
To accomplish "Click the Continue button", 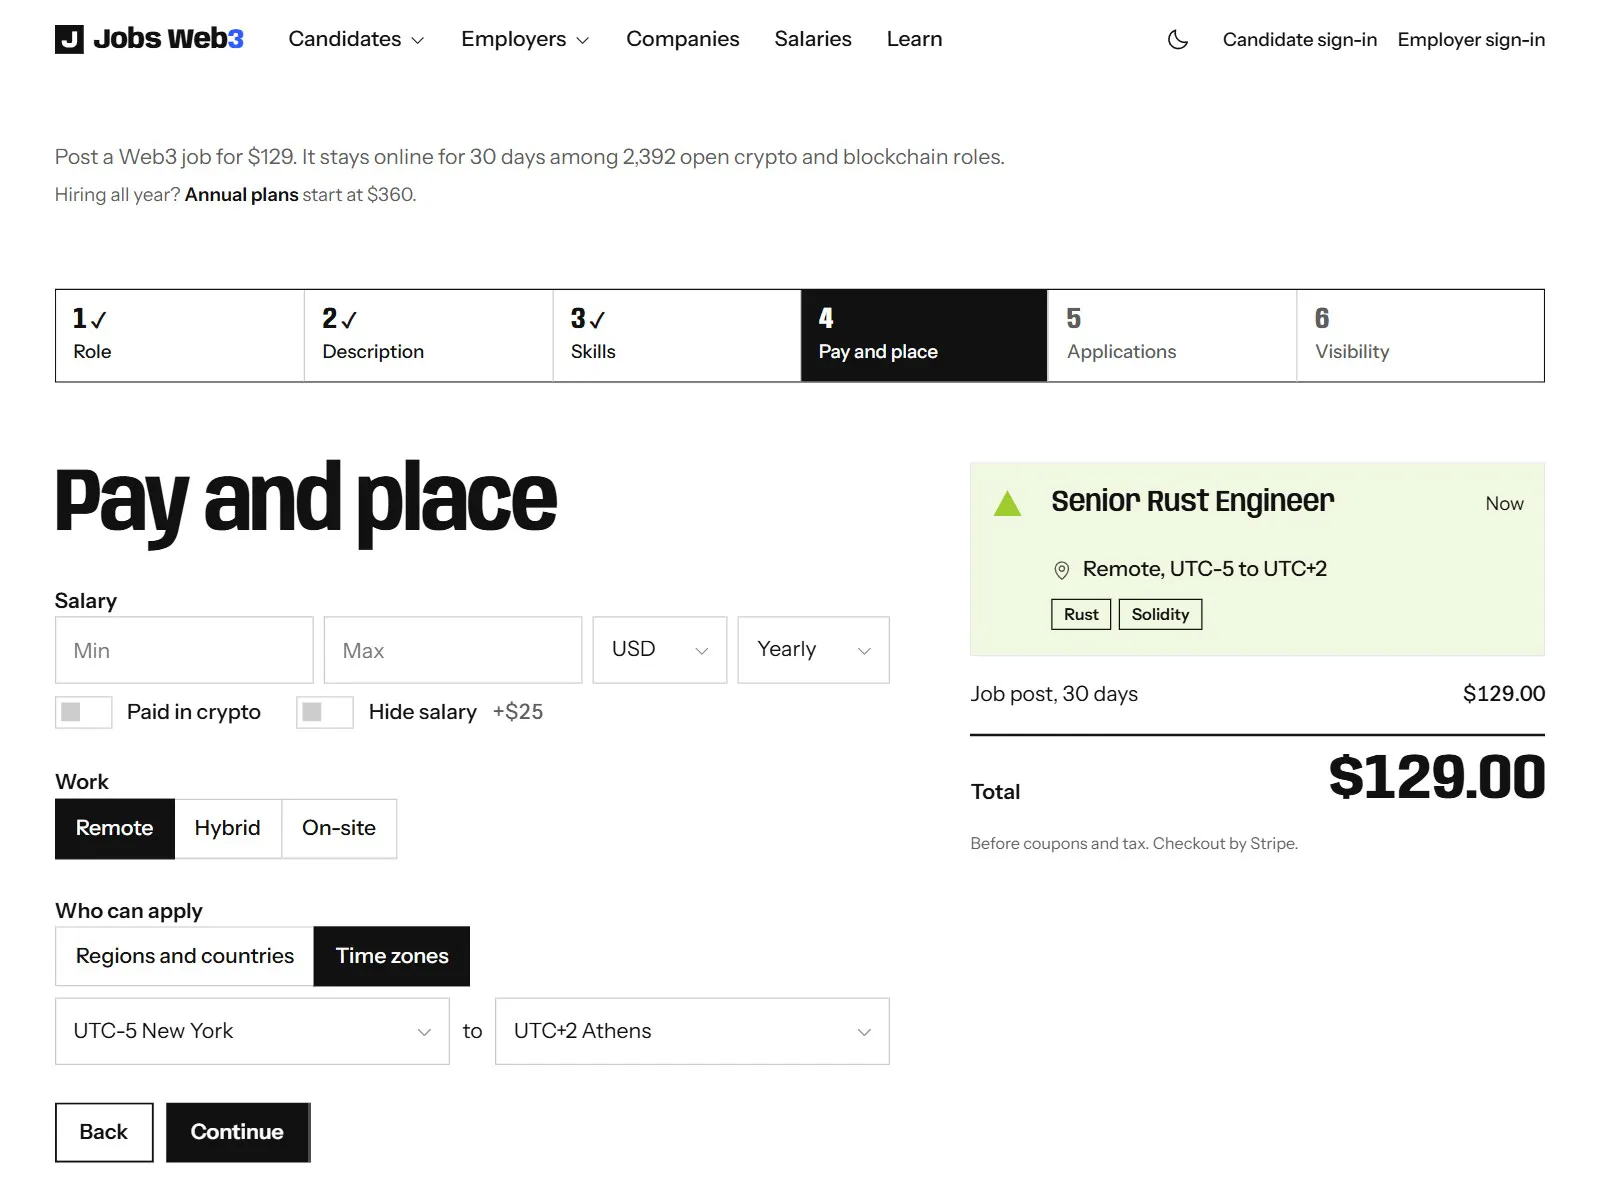I will point(238,1132).
